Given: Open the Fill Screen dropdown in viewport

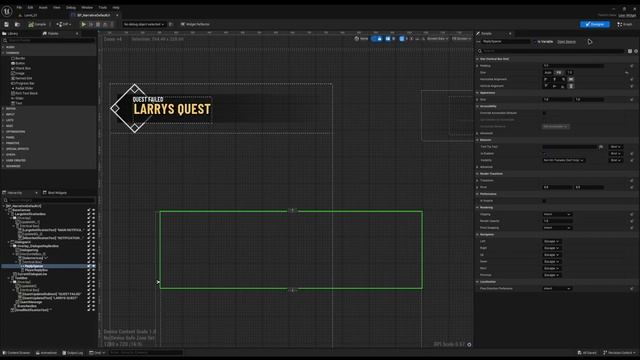Looking at the screenshot, I should click(x=461, y=39).
